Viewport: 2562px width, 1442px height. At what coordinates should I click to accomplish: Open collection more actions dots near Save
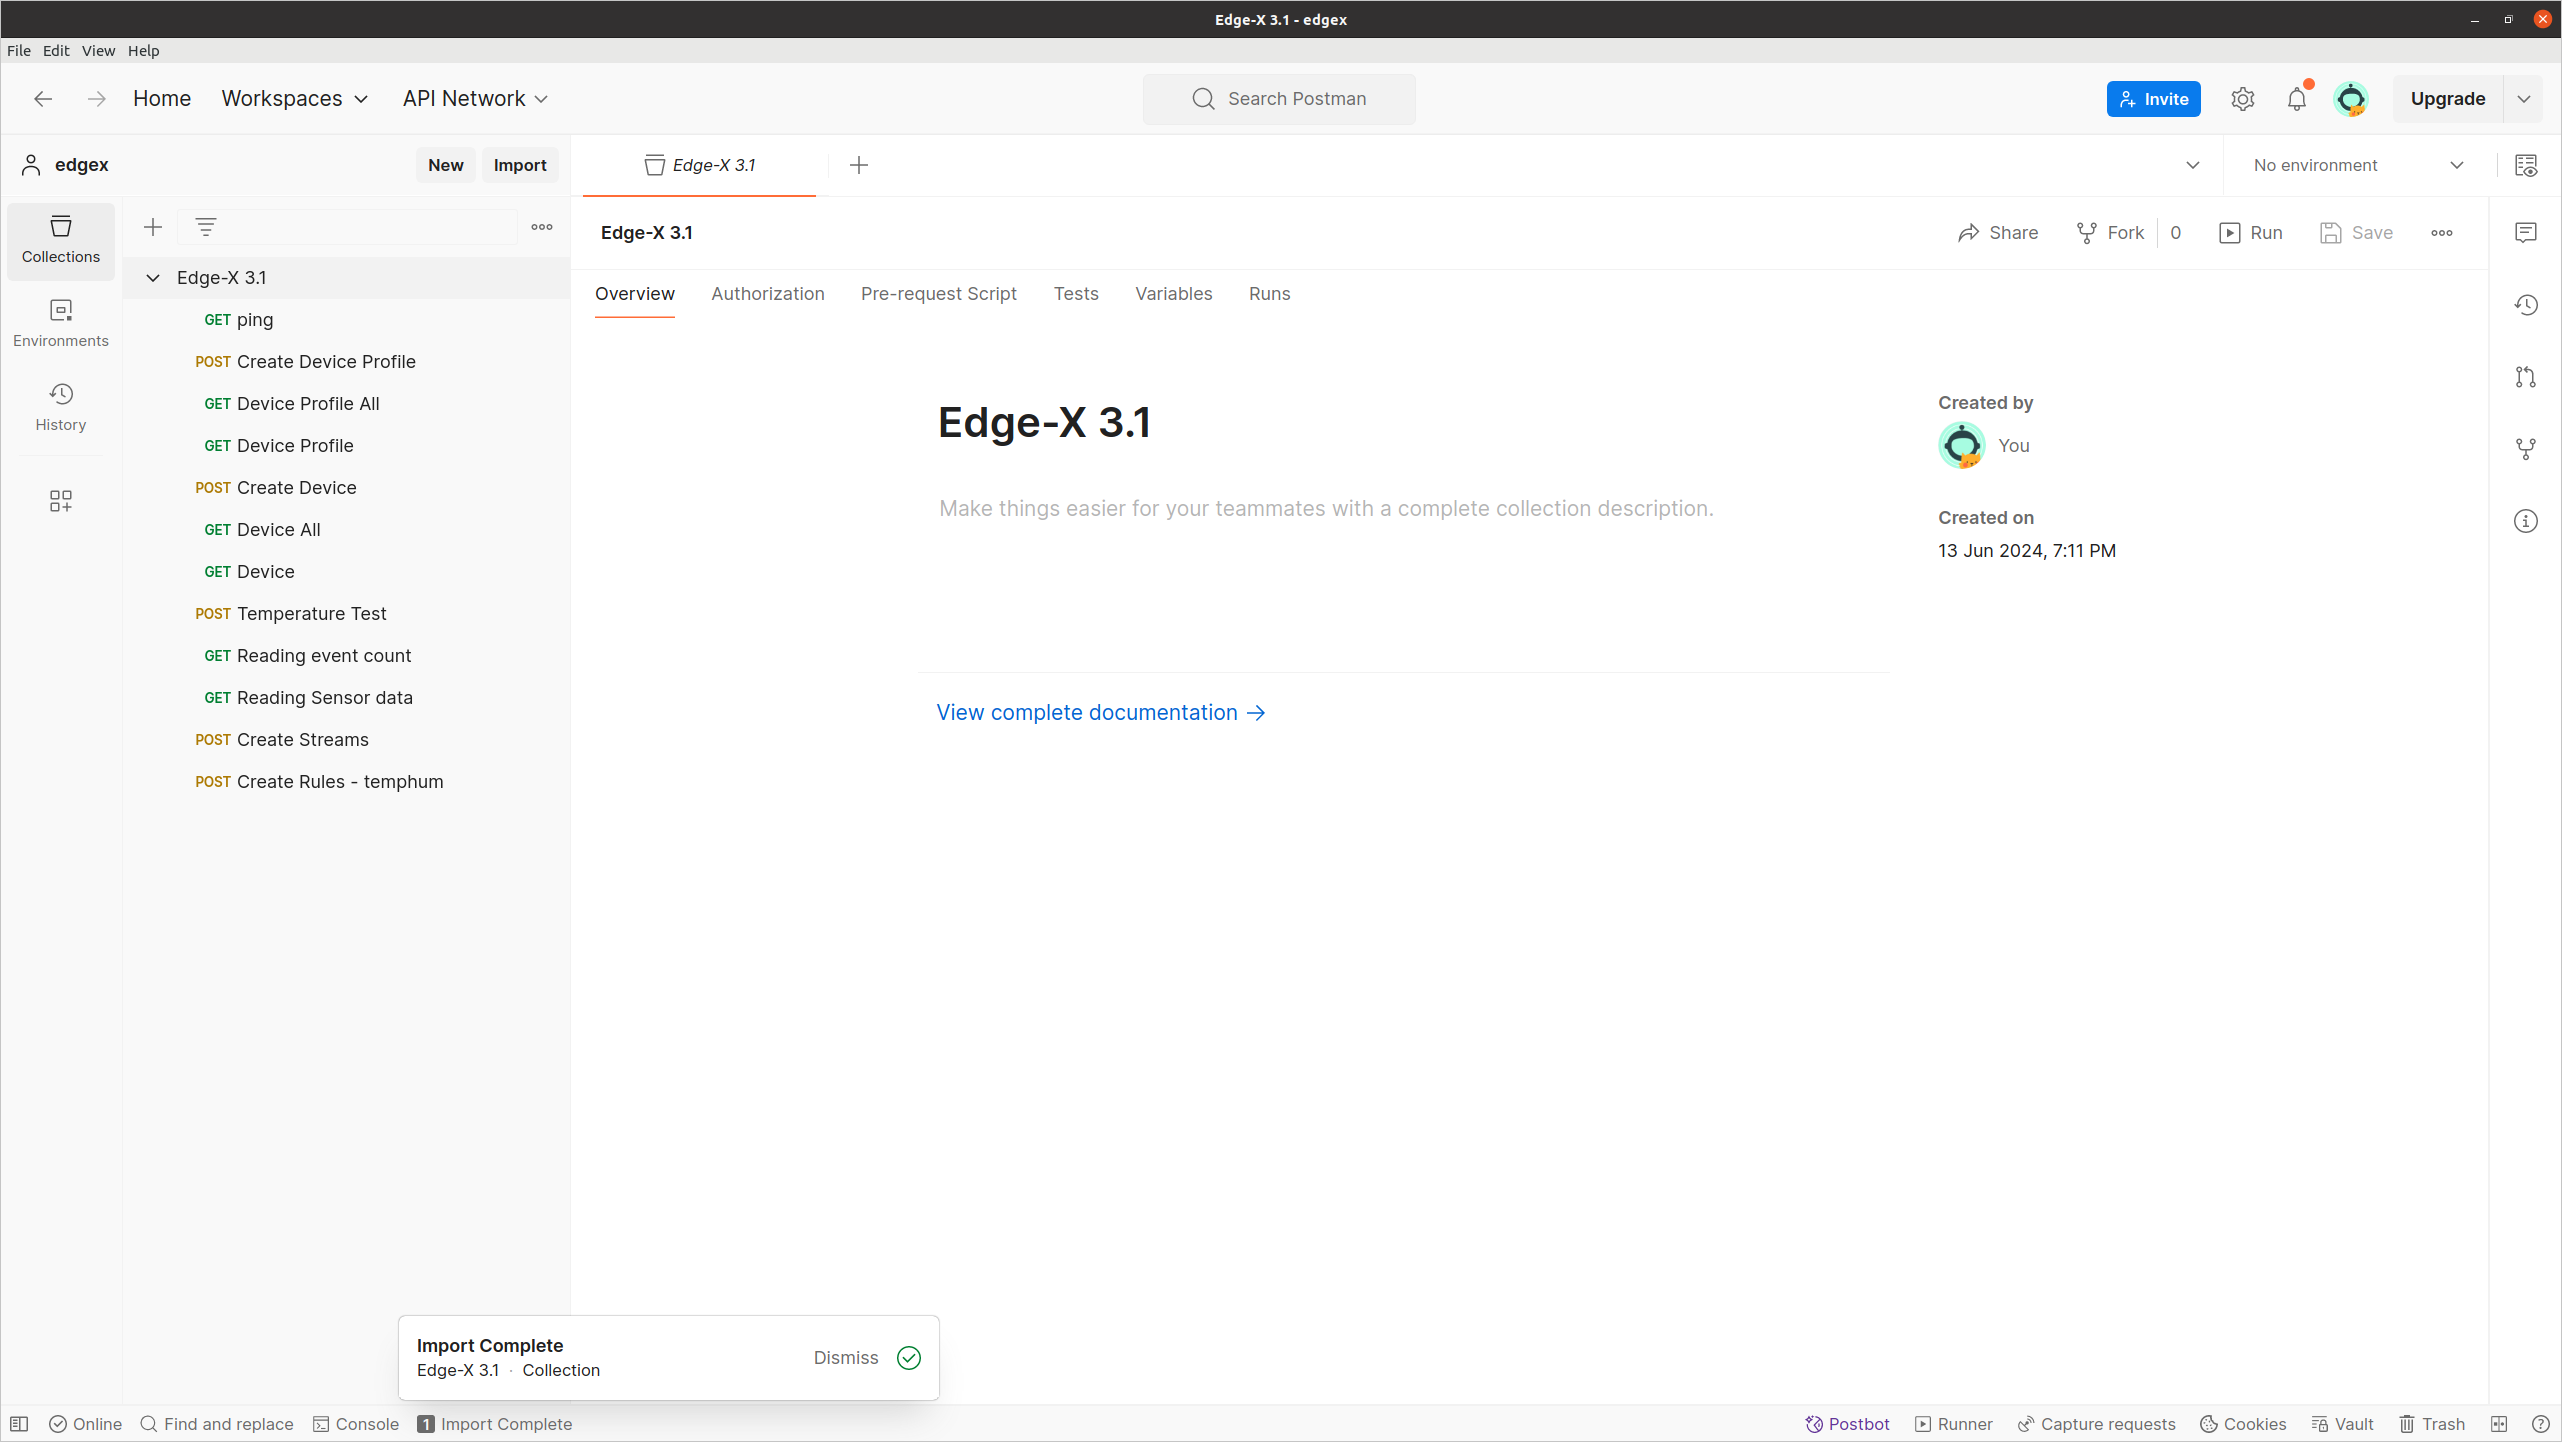pos(2442,233)
